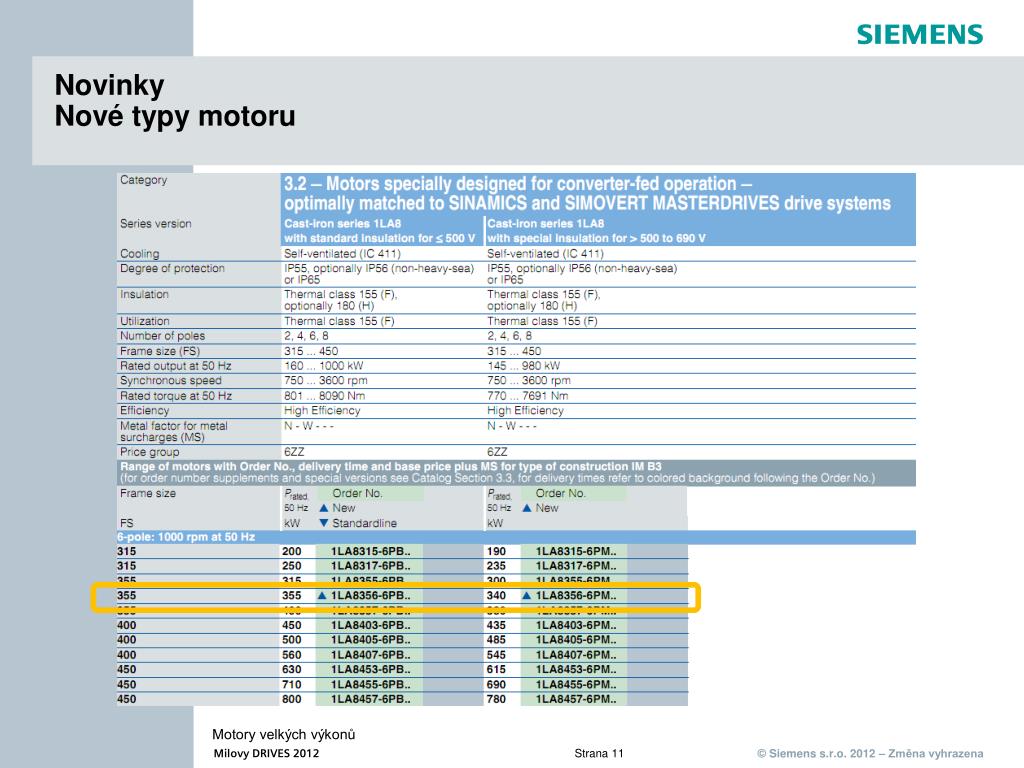This screenshot has height=768, width=1024.
Task: Click order number 1LA8356-6PM..
Action: coord(576,596)
